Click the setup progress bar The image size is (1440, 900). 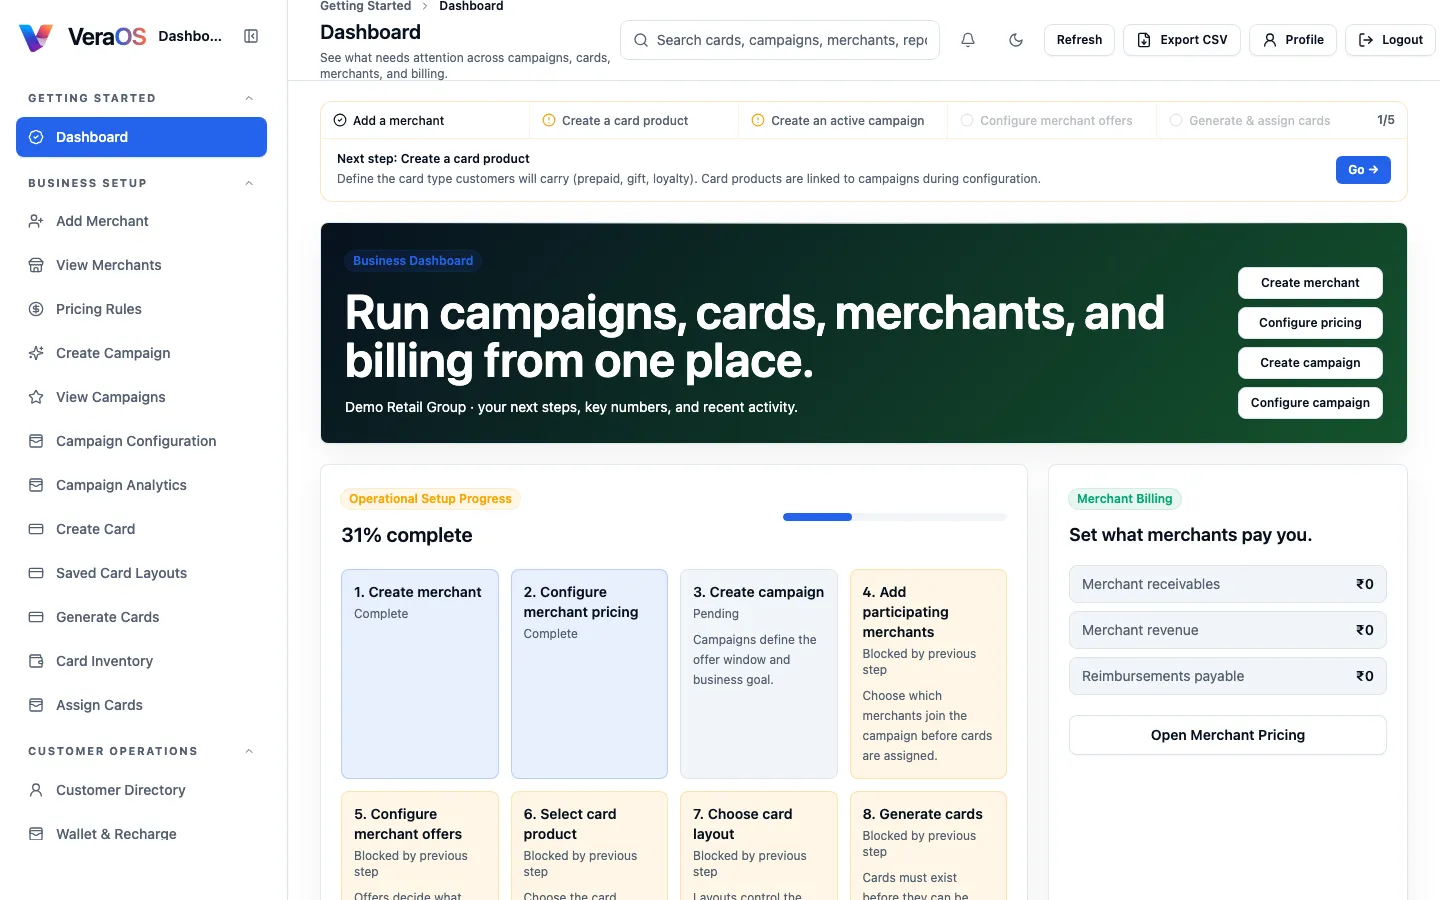click(x=895, y=517)
